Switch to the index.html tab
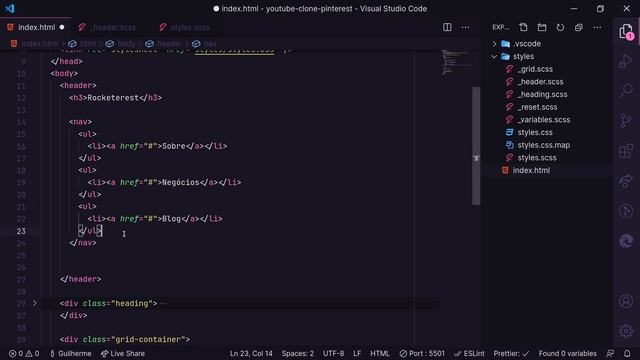This screenshot has height=360, width=640. (x=36, y=27)
